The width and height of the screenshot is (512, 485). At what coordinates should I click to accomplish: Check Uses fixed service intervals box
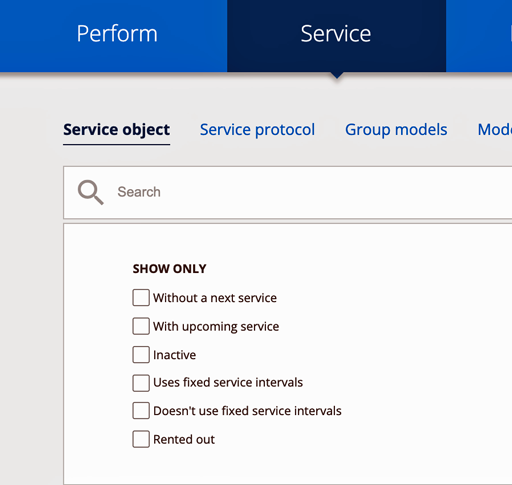[141, 383]
